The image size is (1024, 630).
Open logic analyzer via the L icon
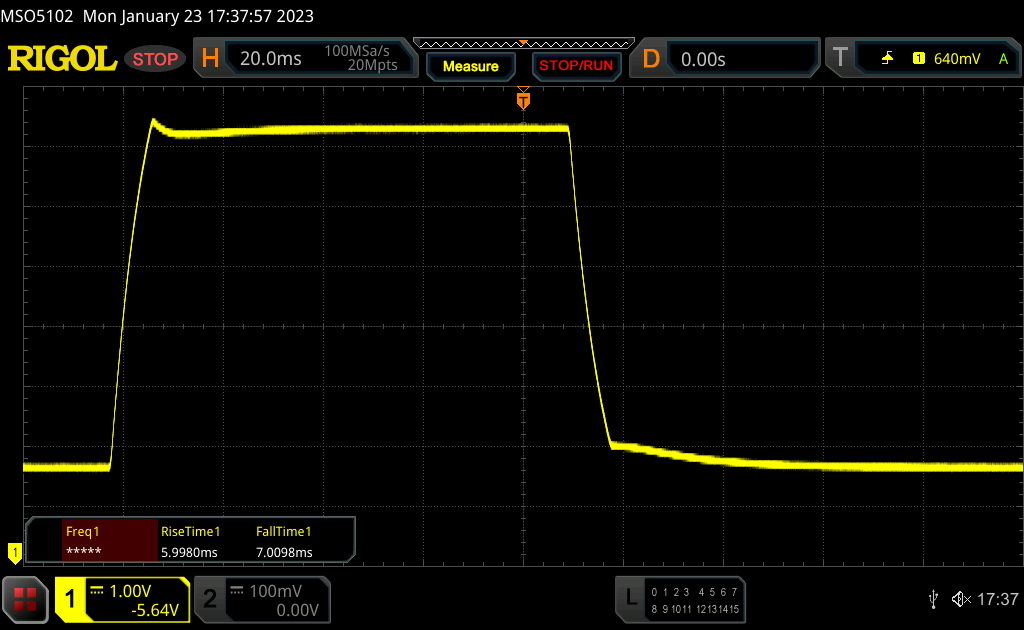[631, 598]
